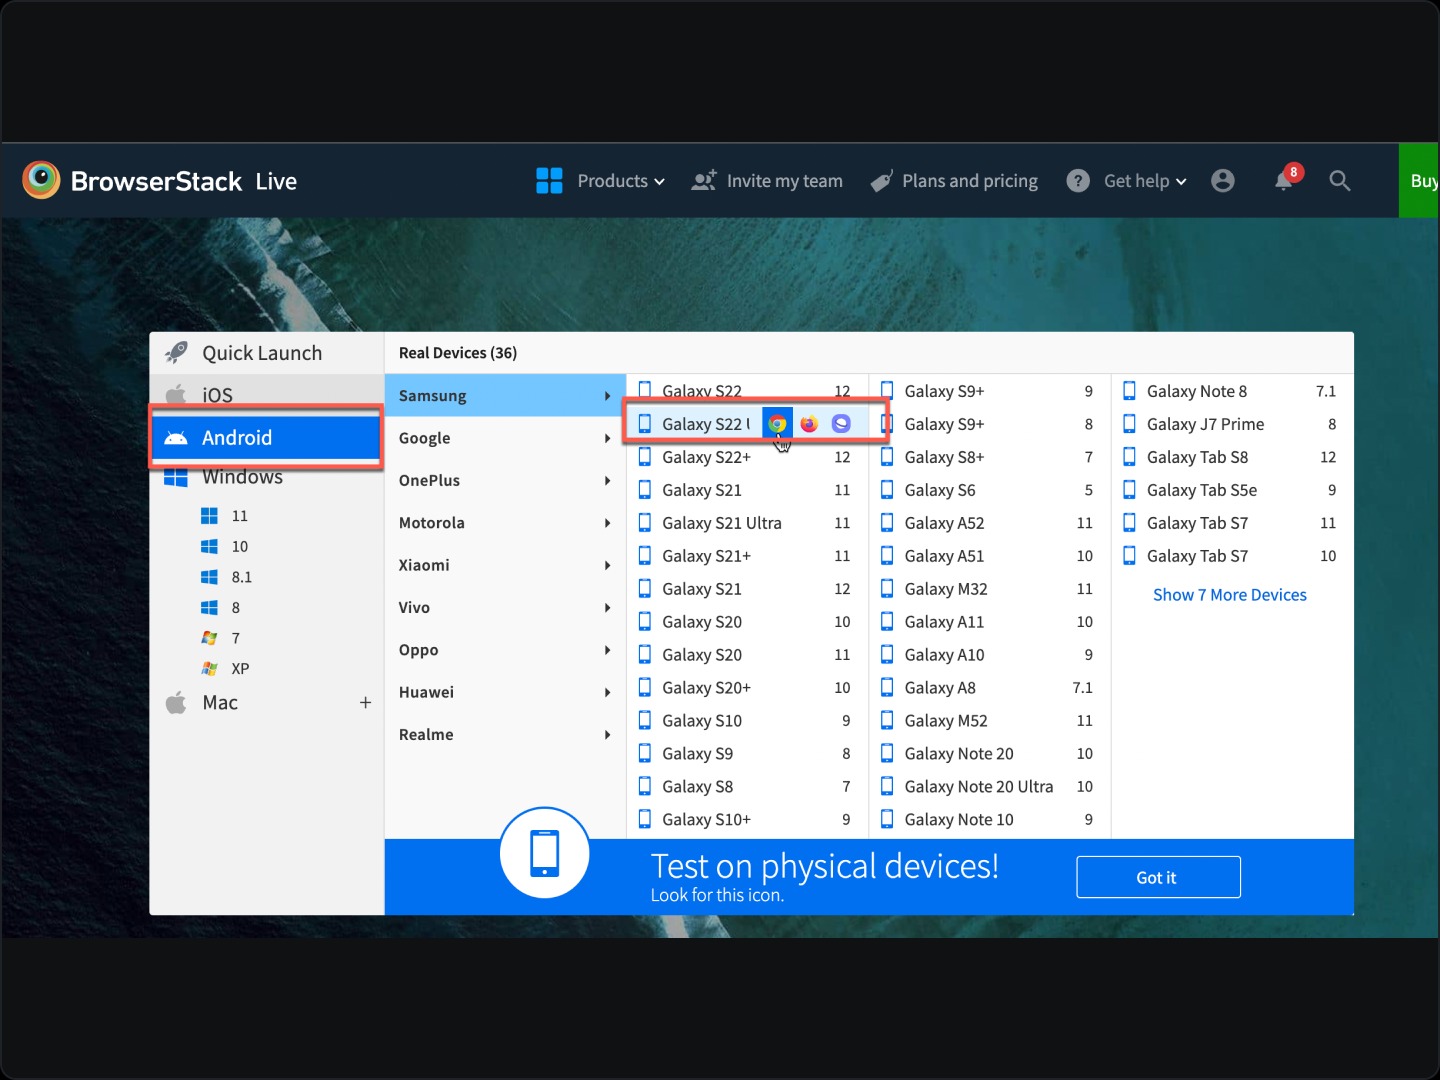The height and width of the screenshot is (1080, 1440).
Task: Click the phone icon beside Galaxy Note 8
Action: click(1129, 391)
